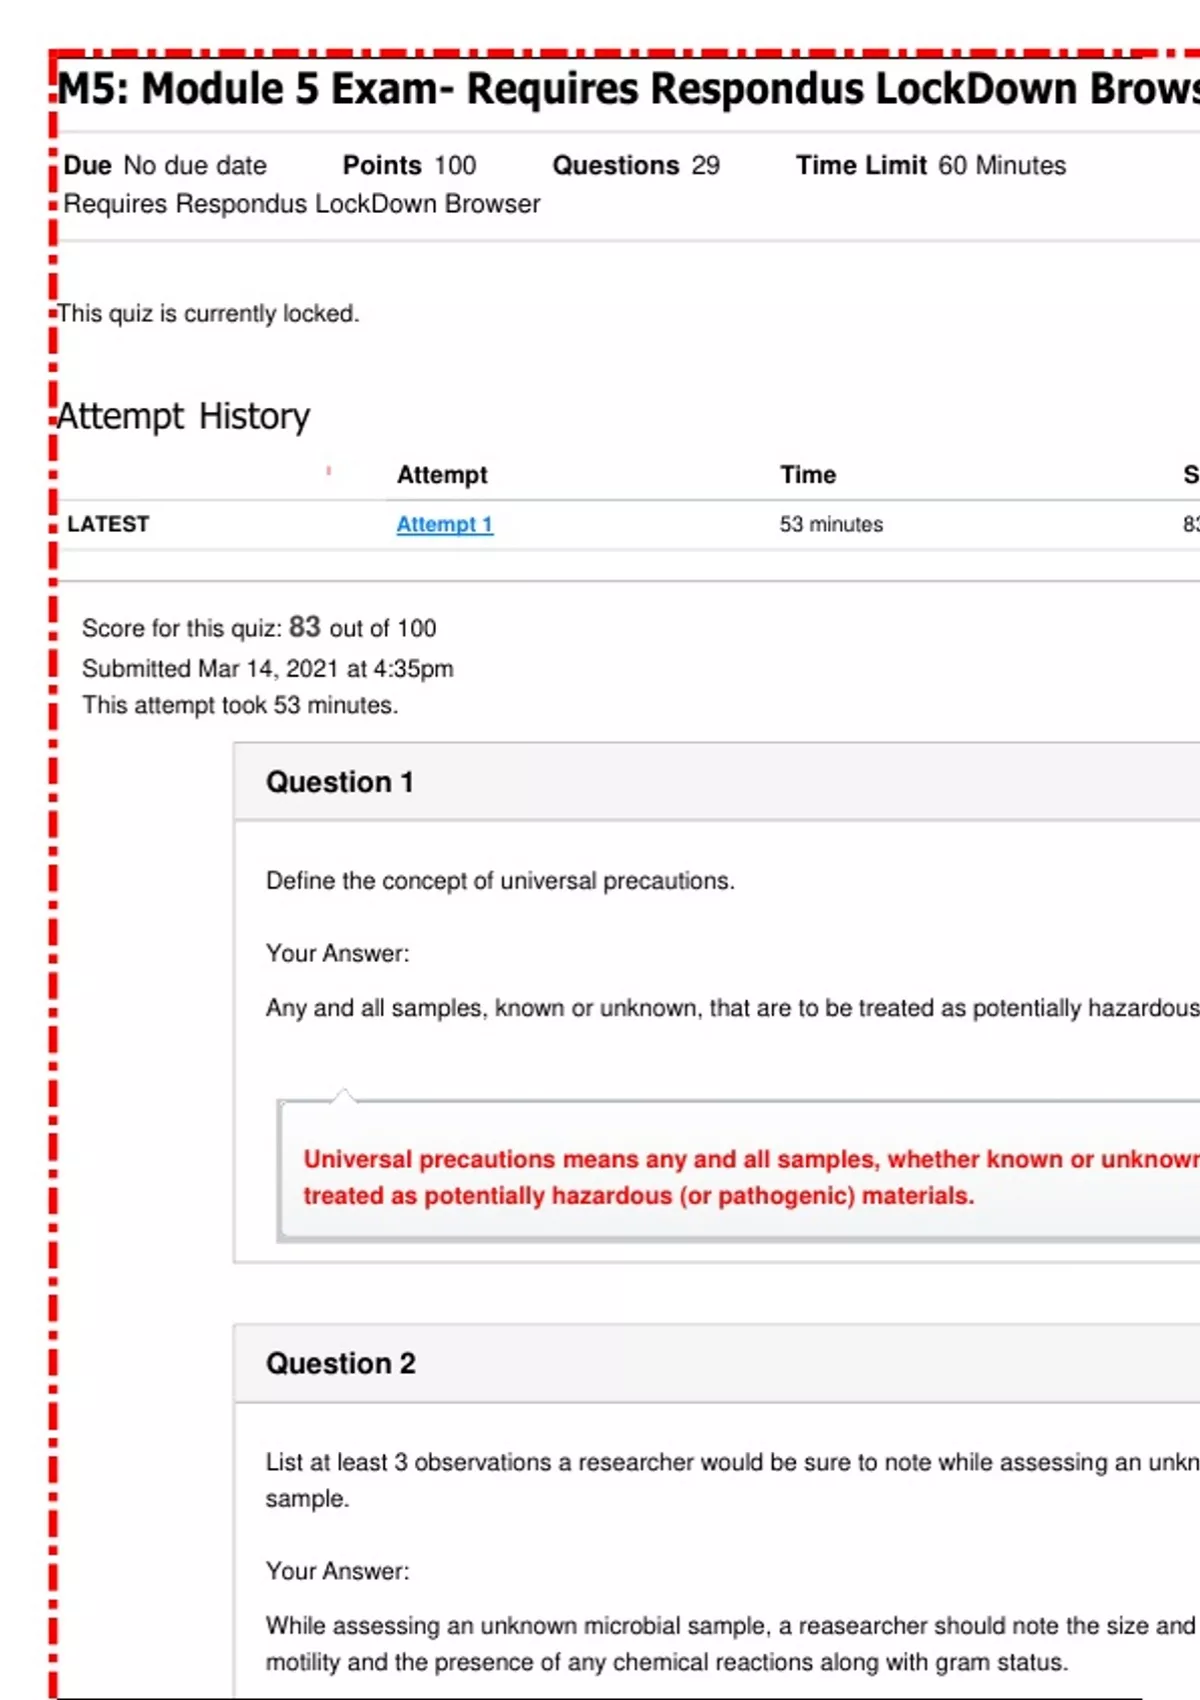Click 'This quiz is currently locked' notice
Viewport: 1200px width, 1700px height.
(208, 313)
